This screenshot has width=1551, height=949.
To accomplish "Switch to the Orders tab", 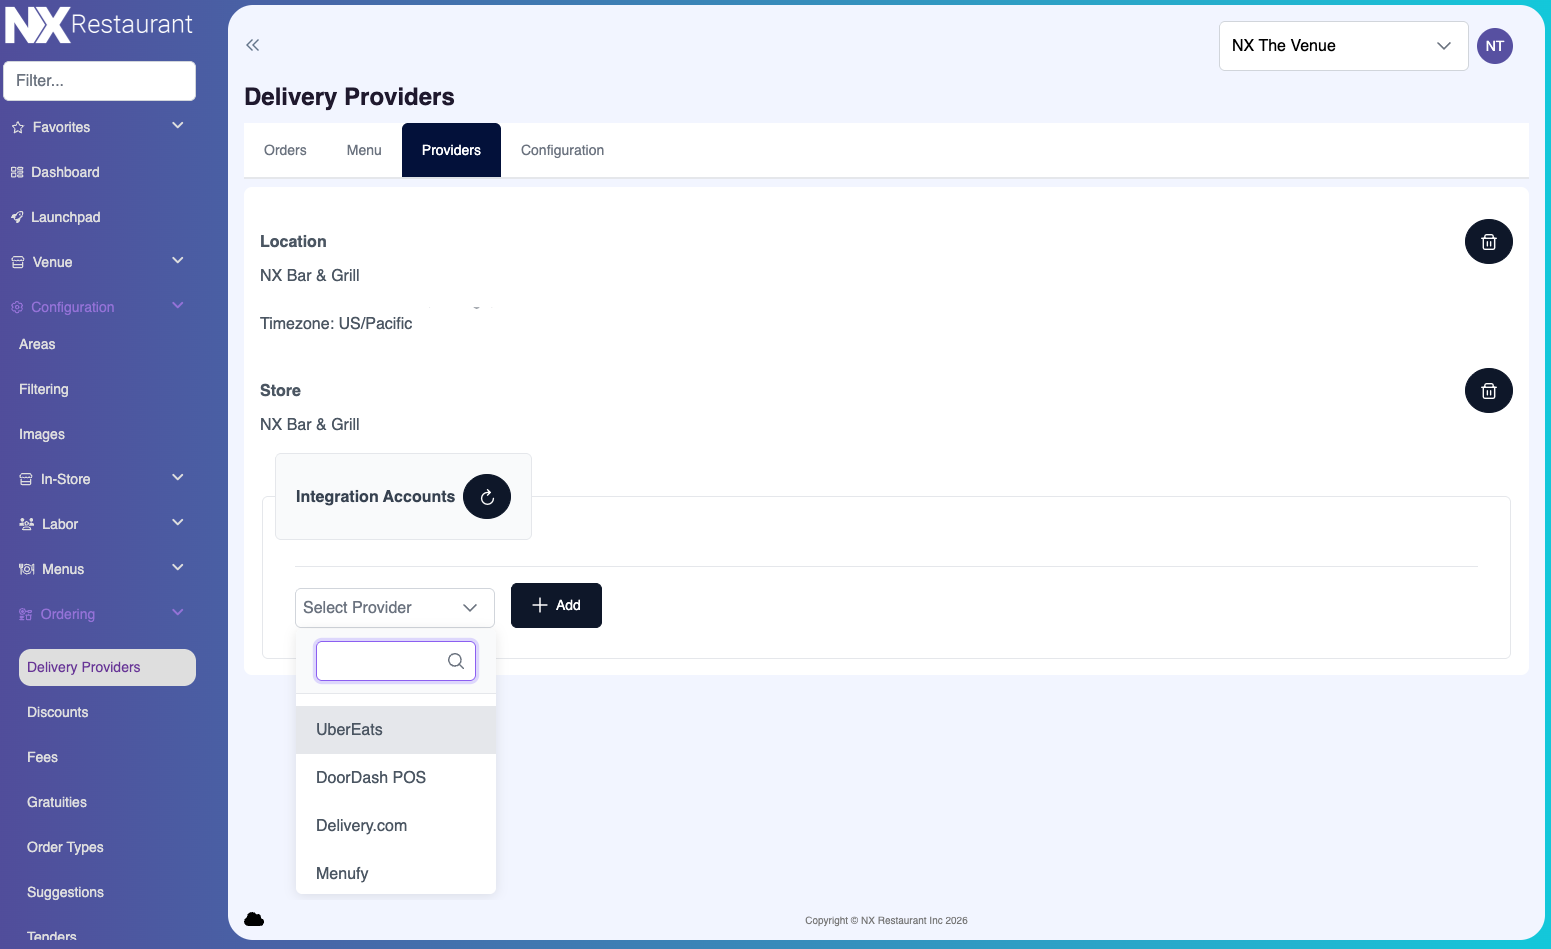I will point(285,150).
